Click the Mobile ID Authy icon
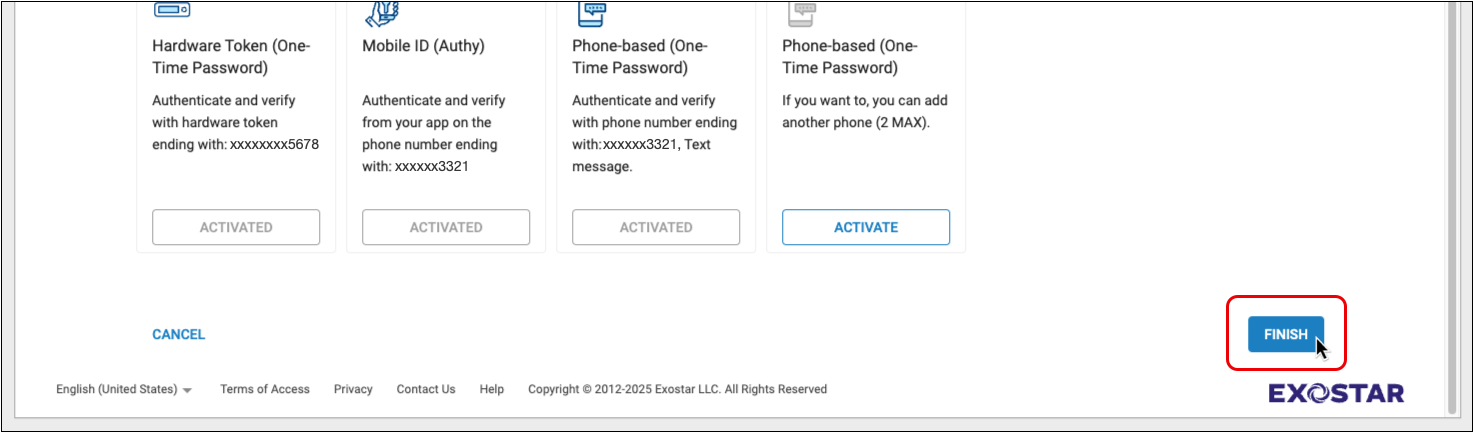Image resolution: width=1473 pixels, height=432 pixels. point(381,11)
